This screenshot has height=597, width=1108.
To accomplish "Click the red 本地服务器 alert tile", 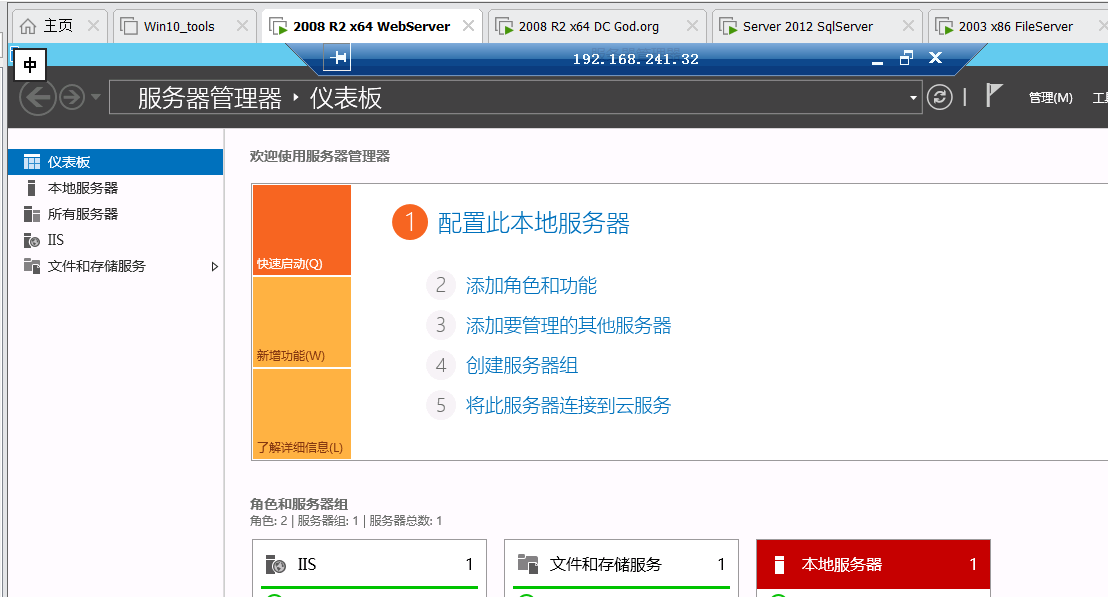I will click(x=873, y=564).
